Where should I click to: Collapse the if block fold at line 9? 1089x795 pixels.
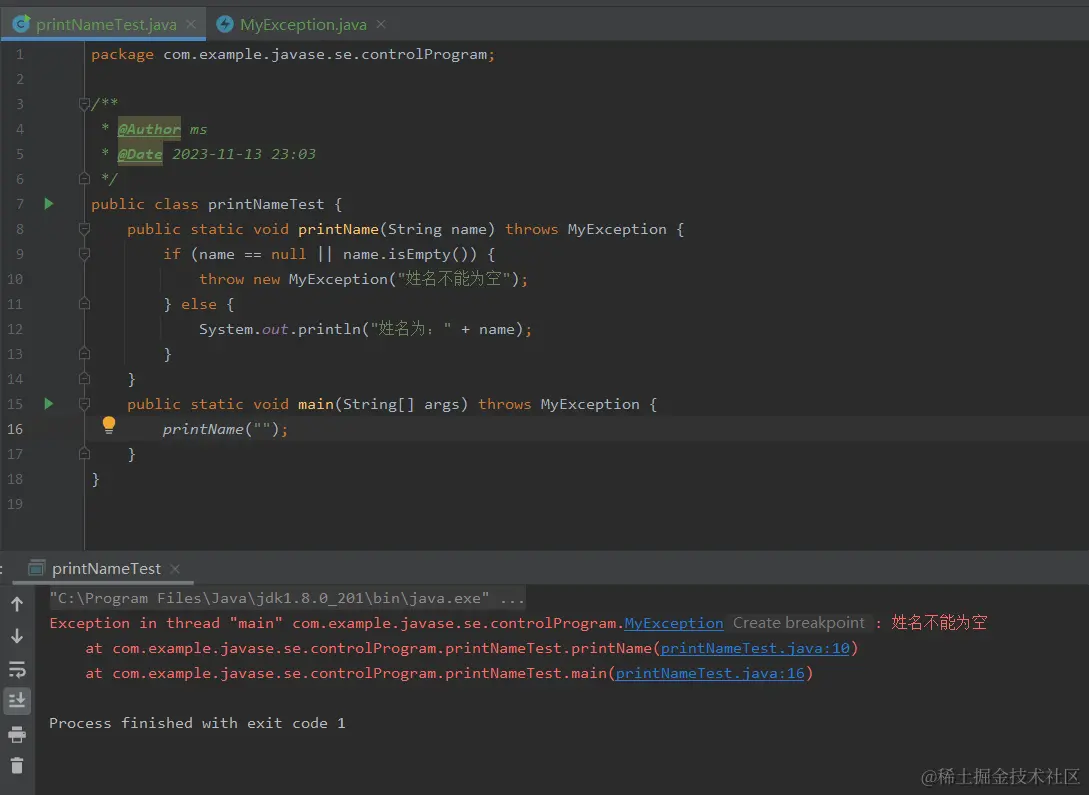84,254
